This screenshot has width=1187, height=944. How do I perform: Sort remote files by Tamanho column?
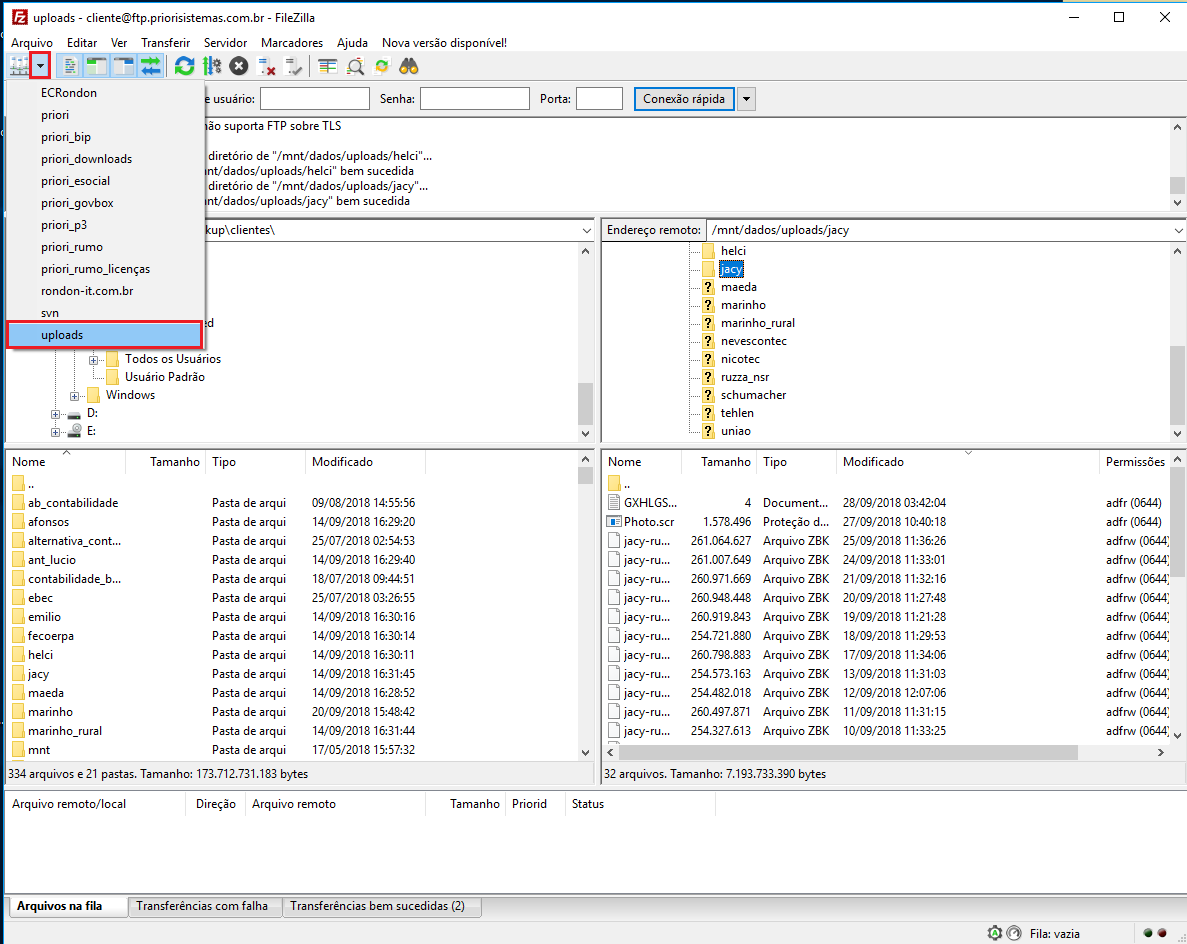pos(719,462)
